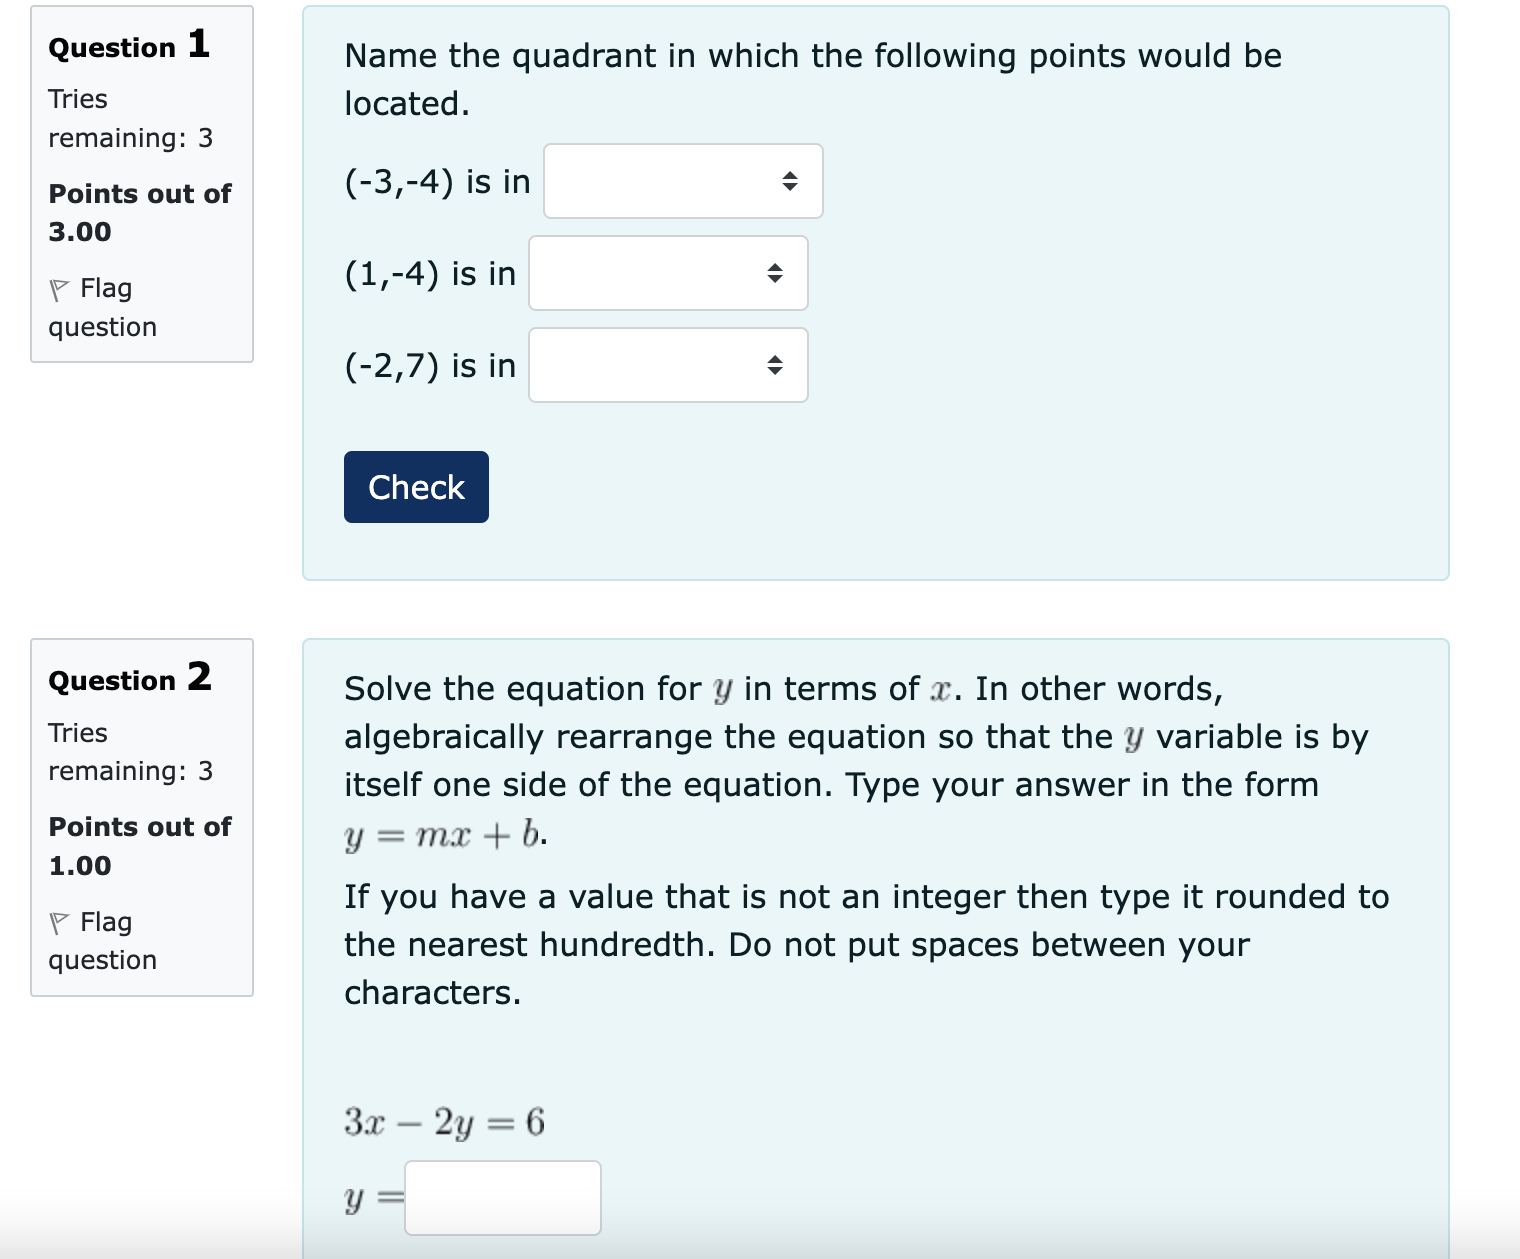1520x1259 pixels.
Task: Click the Check button for Question 1
Action: click(416, 487)
